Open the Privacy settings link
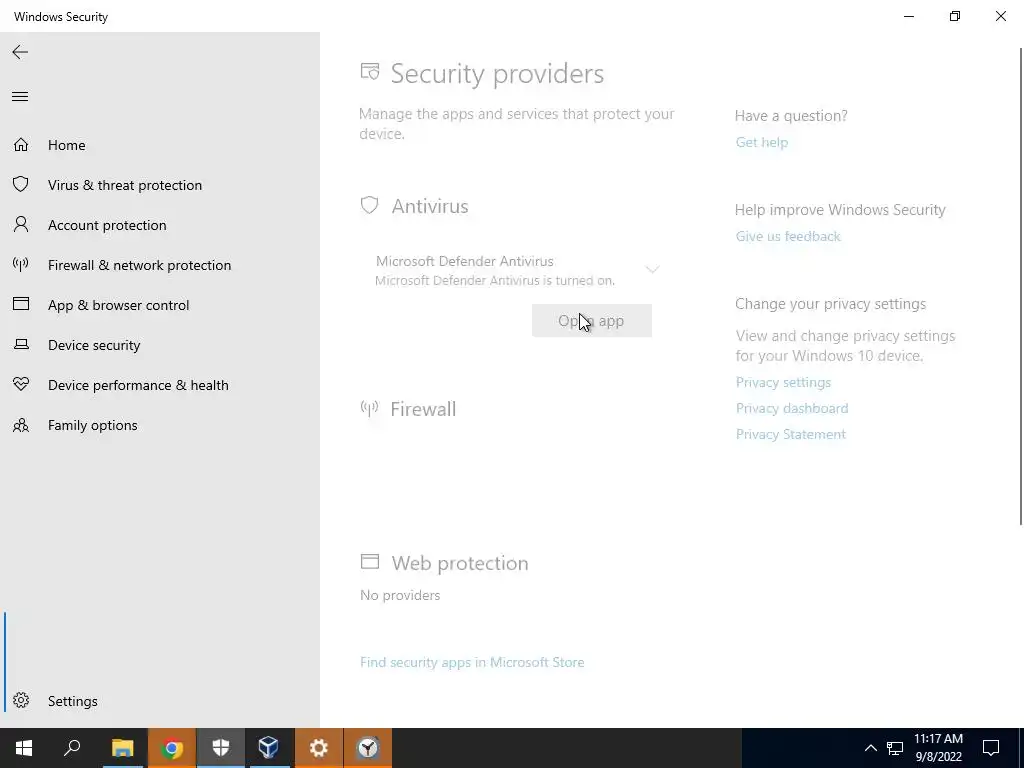 (783, 382)
